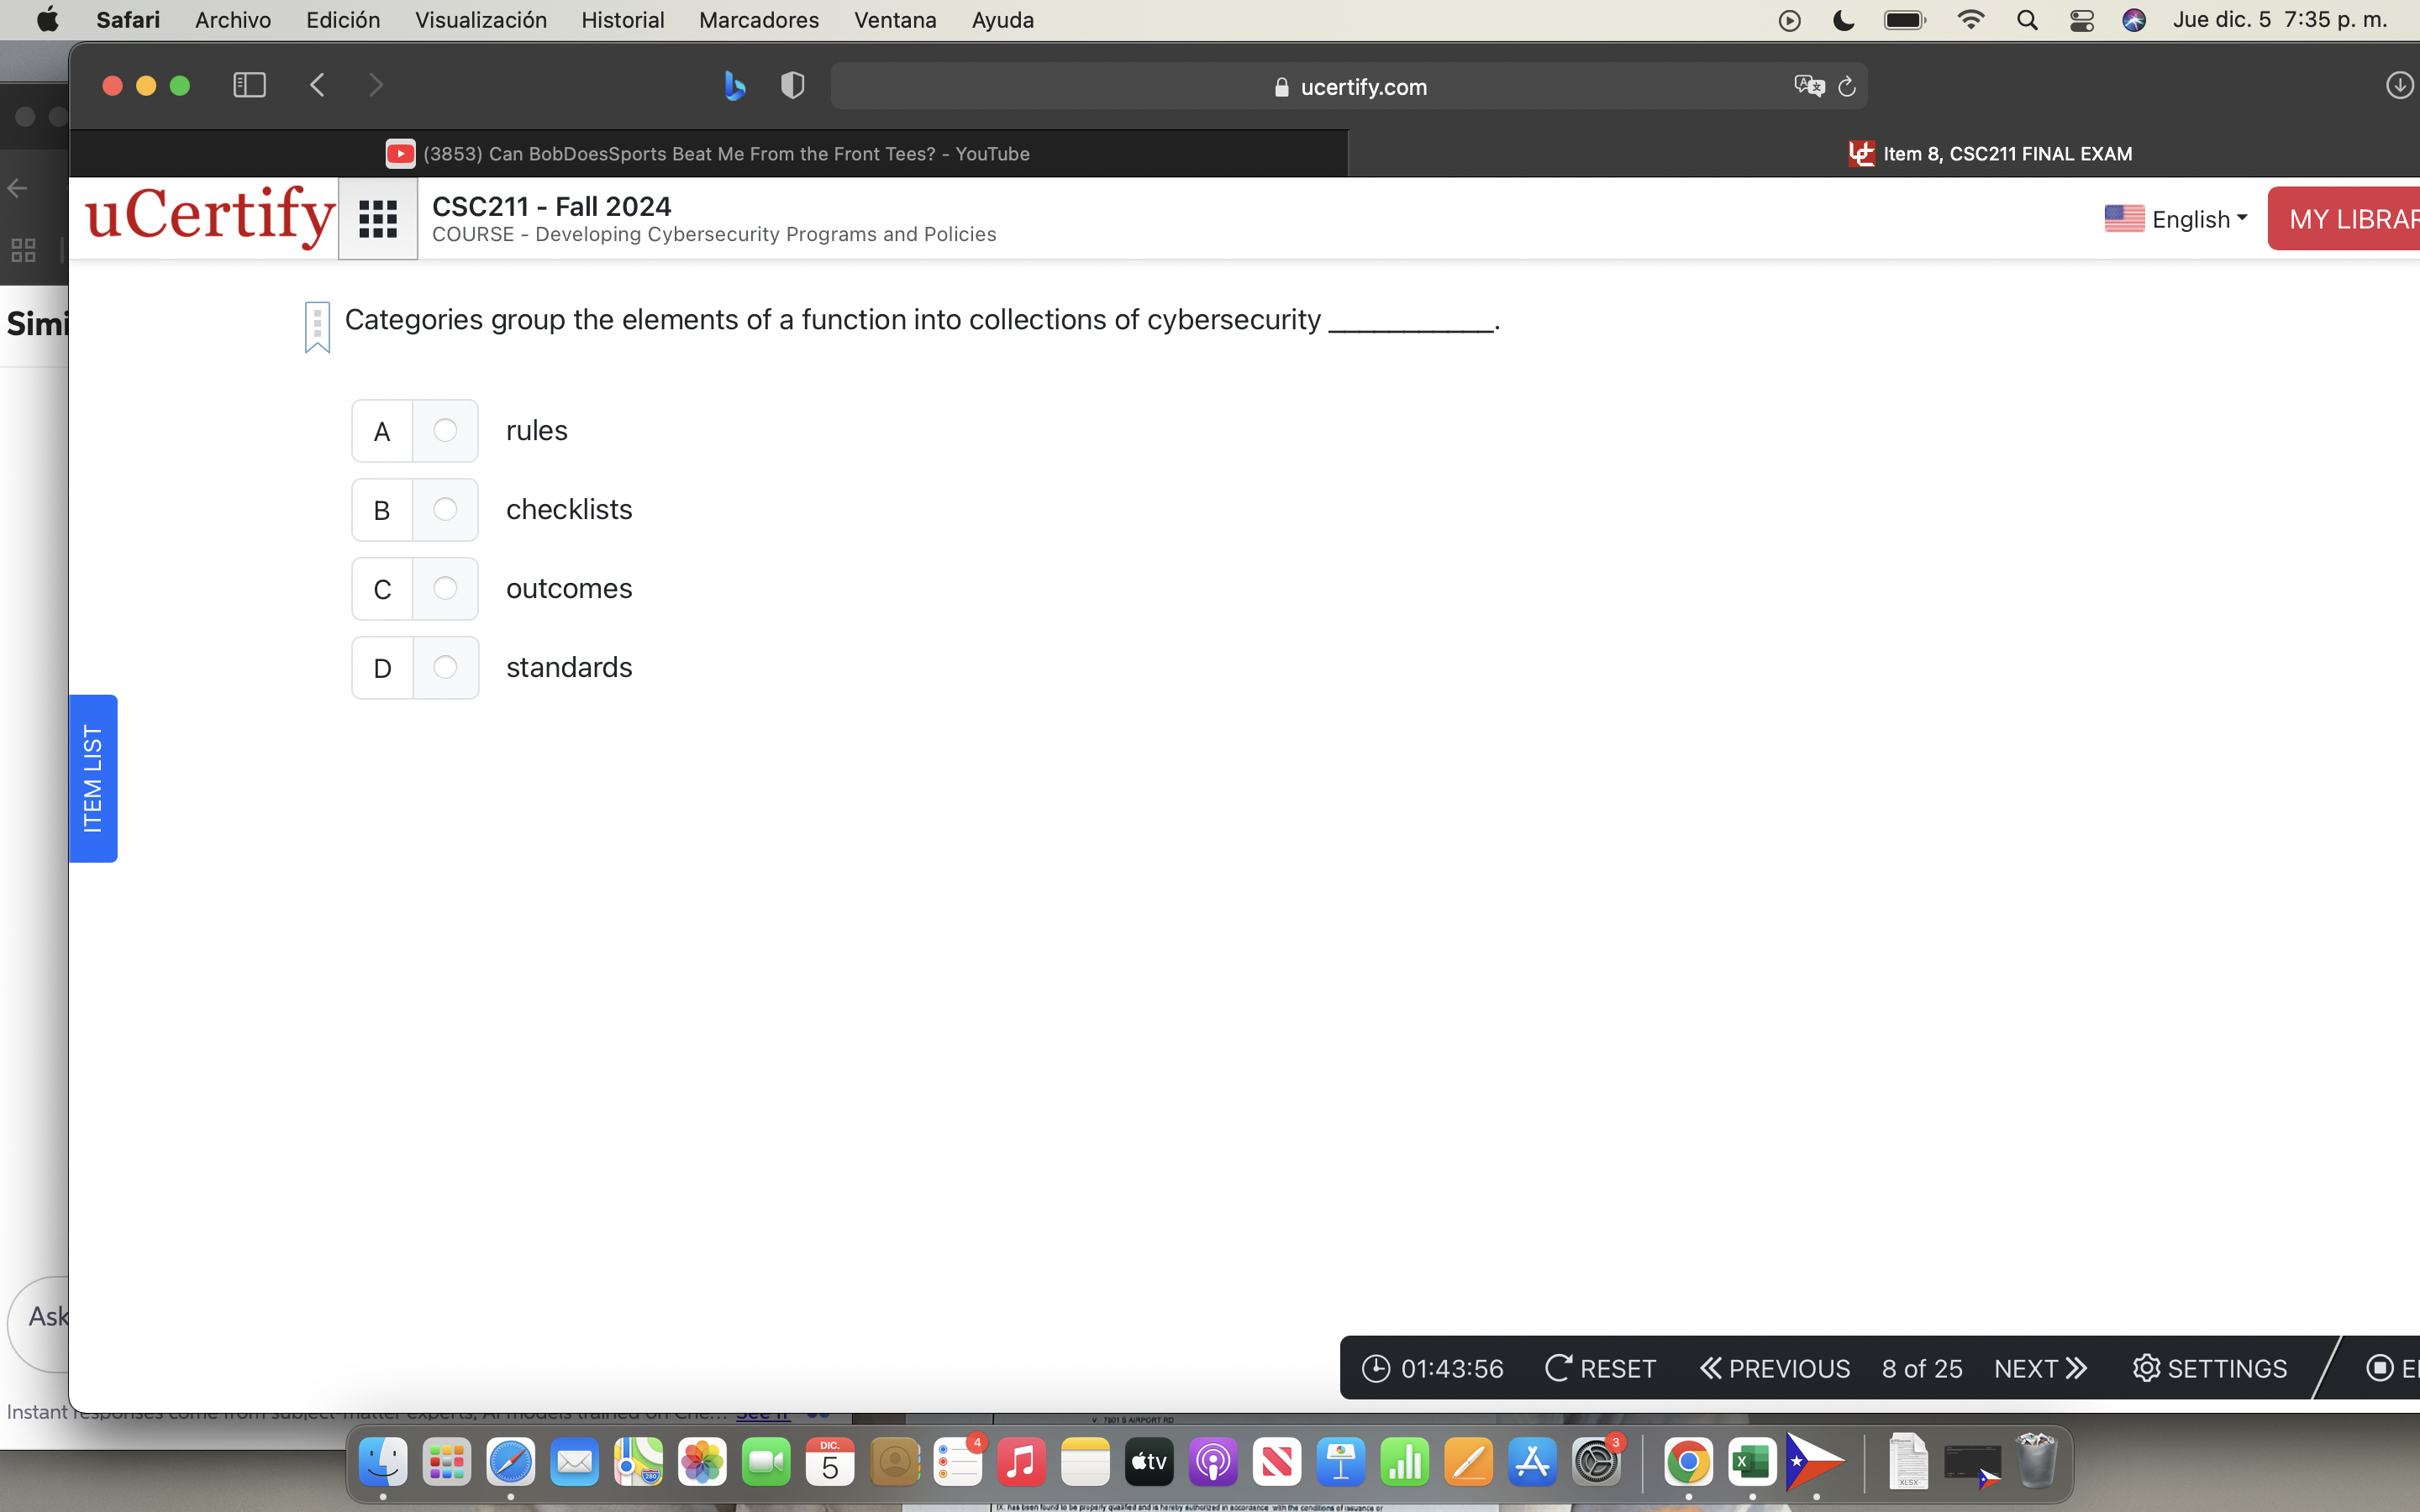Switch to the BobDoesSports YouTube tab

727,153
